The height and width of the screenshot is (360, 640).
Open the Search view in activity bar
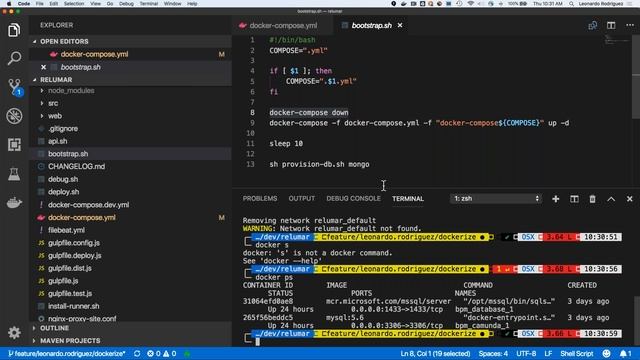[14, 58]
